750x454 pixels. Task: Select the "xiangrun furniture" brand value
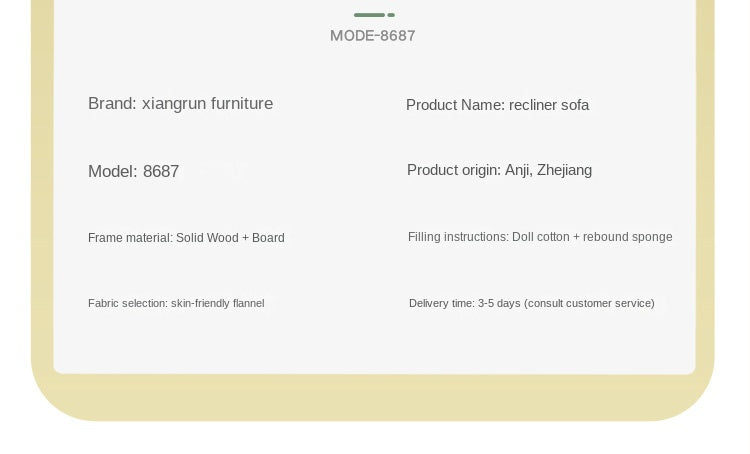[x=207, y=104]
